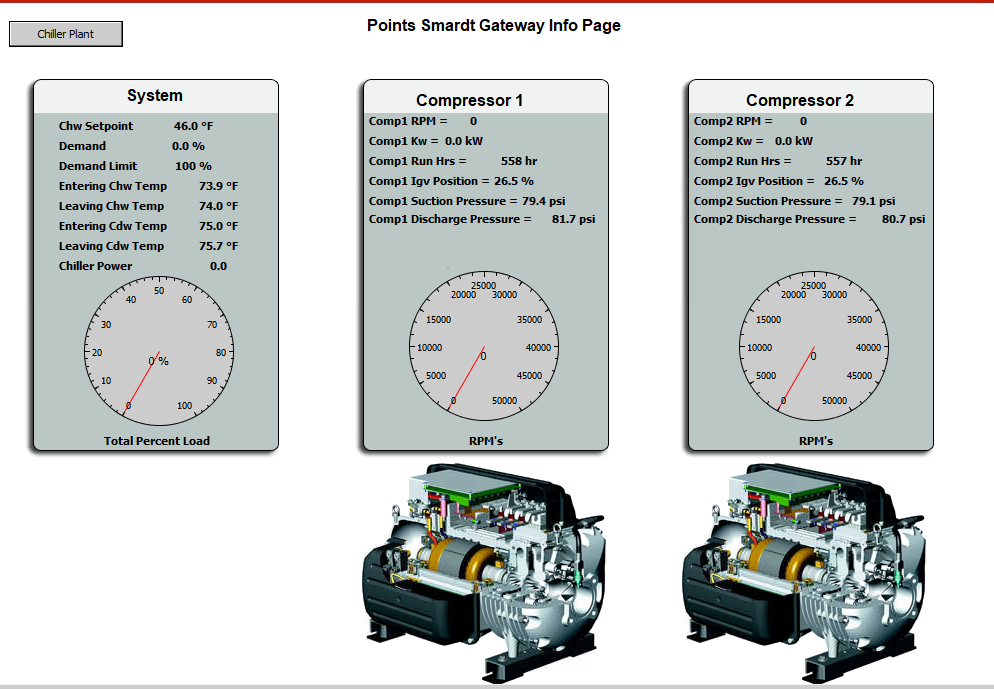Click the Compressor 1 panel header

tap(486, 97)
